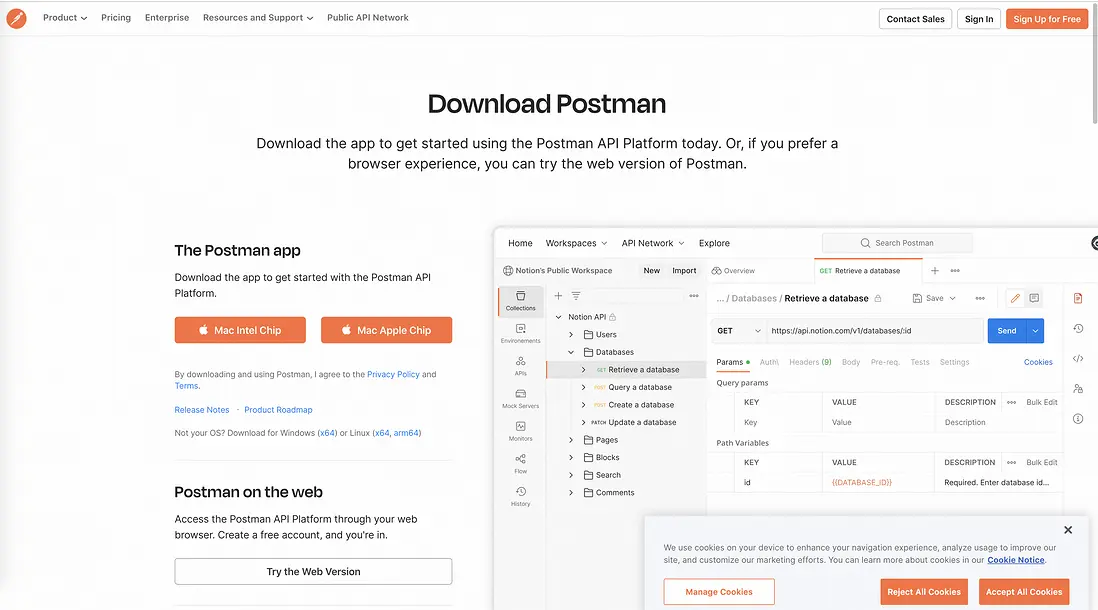Click the request URL field
The image size is (1098, 610).
pos(874,331)
